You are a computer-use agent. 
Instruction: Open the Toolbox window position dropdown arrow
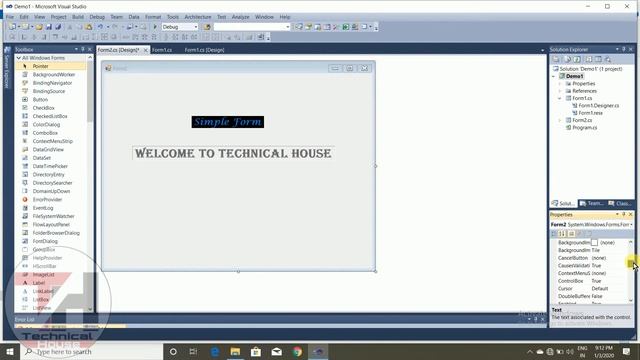pyautogui.click(x=76, y=49)
